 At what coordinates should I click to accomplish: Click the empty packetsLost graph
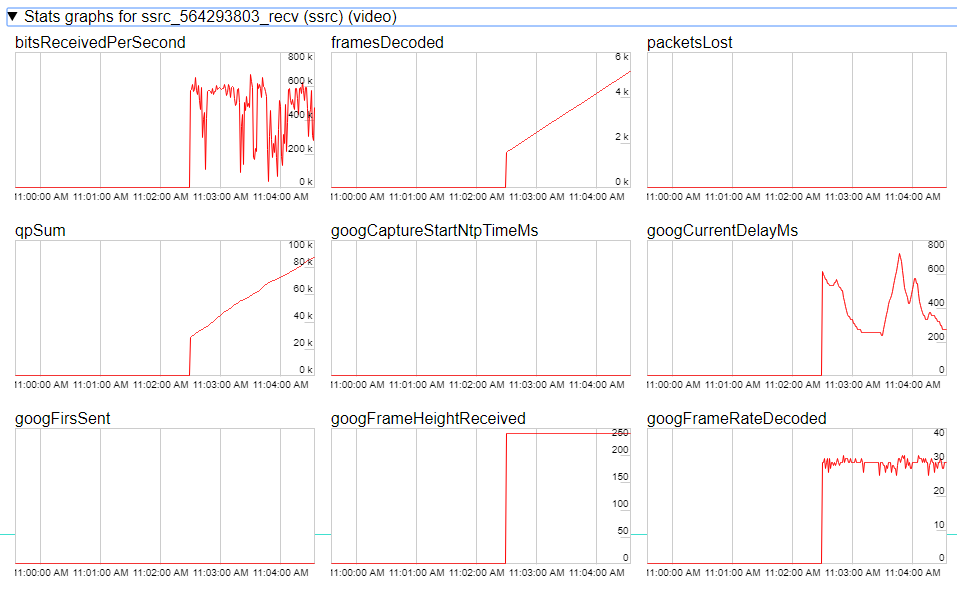(x=796, y=120)
